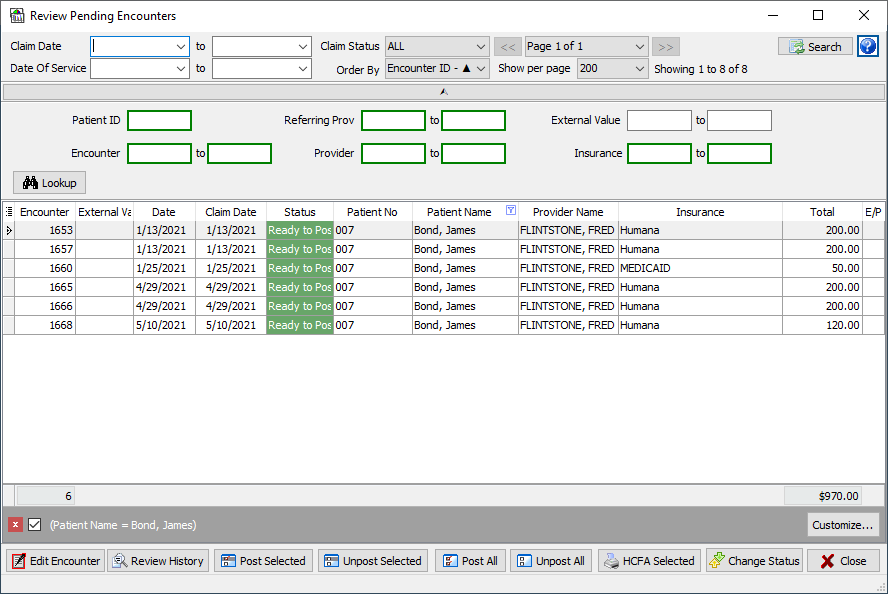
Task: Click the Insurance from input field
Action: tap(660, 153)
